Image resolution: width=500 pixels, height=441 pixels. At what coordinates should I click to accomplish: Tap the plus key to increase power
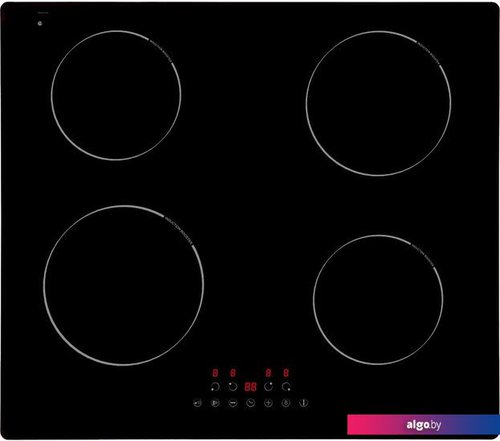tap(268, 403)
